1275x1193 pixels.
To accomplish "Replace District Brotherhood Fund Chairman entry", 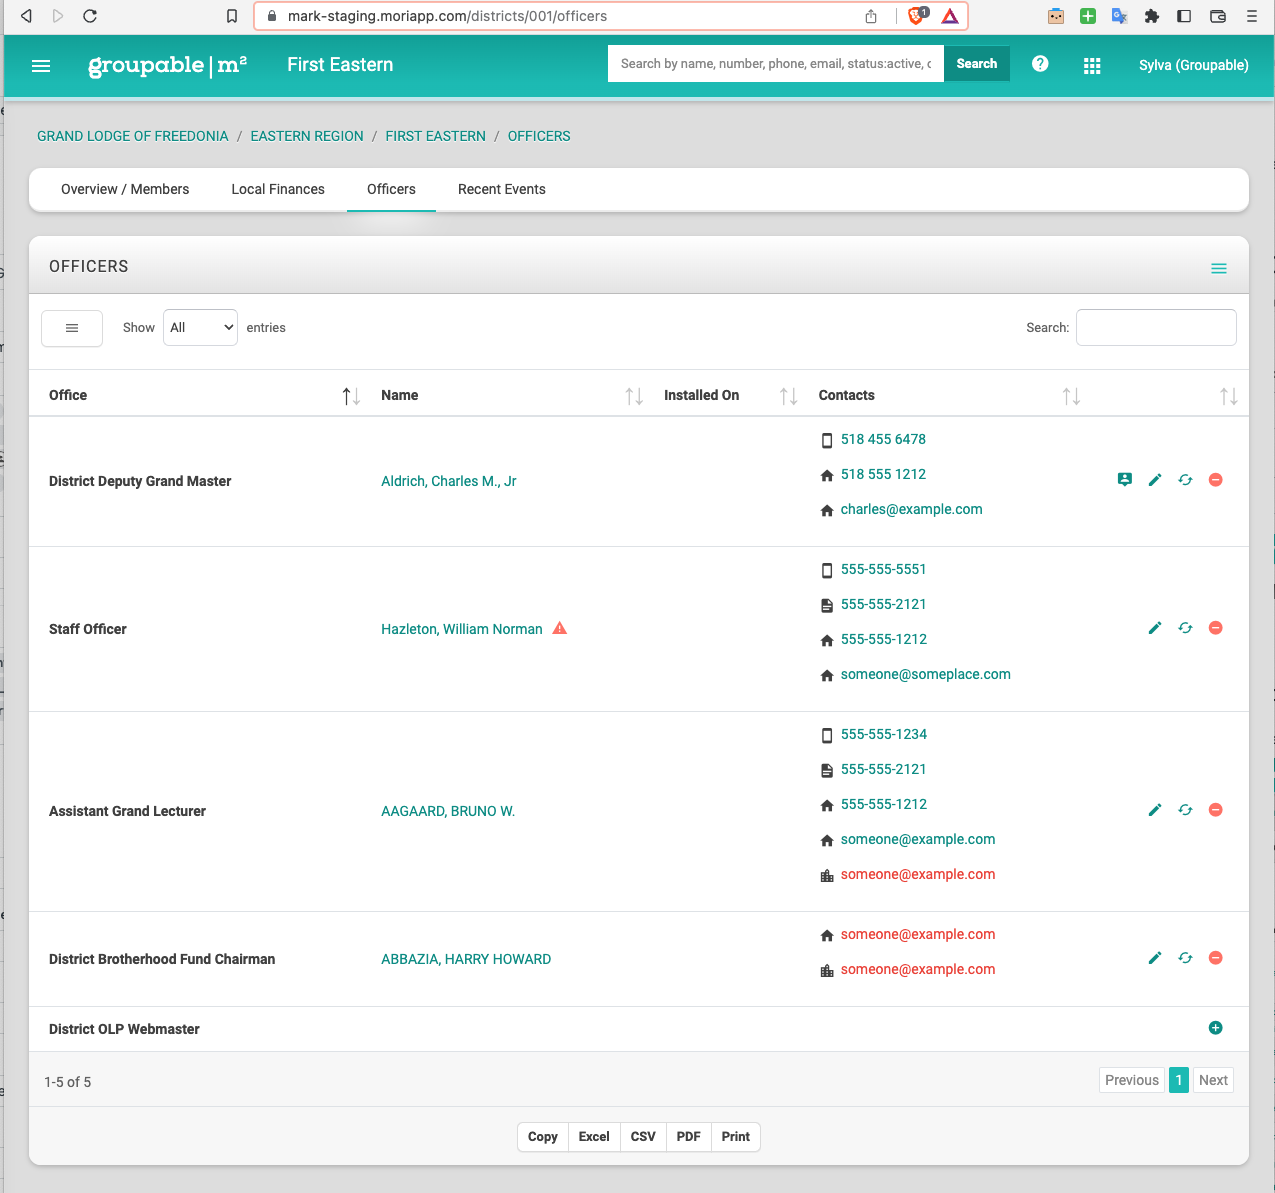I will point(1185,958).
